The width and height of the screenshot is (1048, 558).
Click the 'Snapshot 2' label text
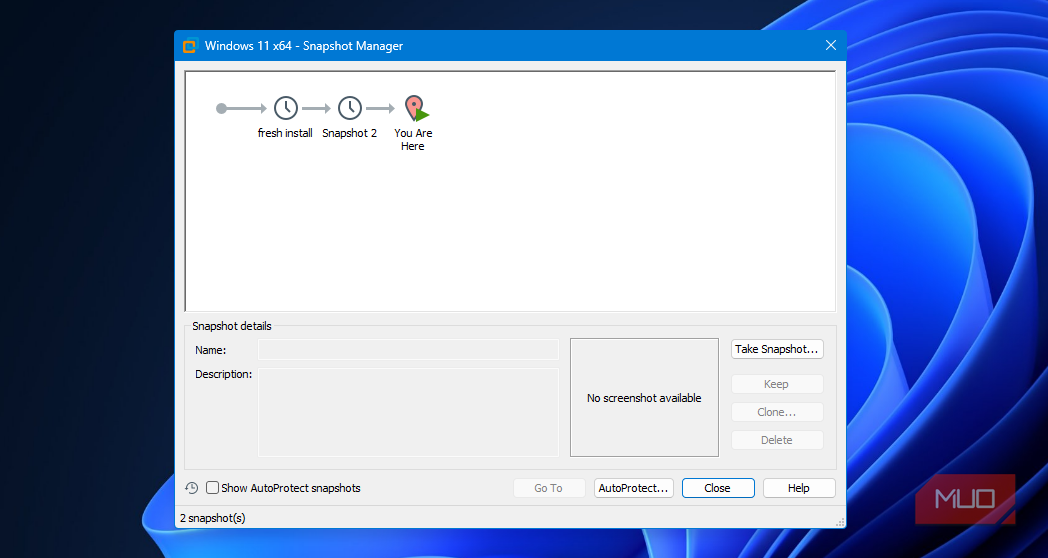point(350,133)
